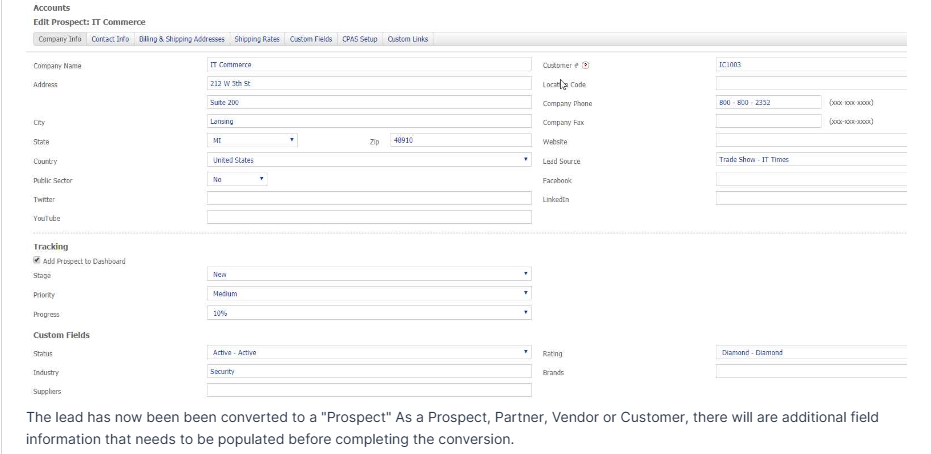Open the Public Sector dropdown
The width and height of the screenshot is (932, 454).
pos(237,179)
